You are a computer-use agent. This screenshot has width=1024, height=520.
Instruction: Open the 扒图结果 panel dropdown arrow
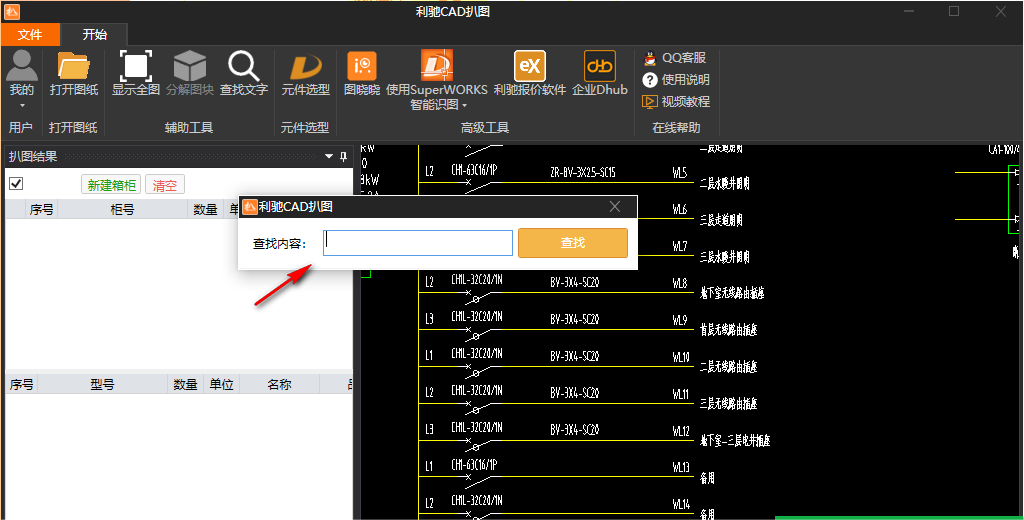329,156
